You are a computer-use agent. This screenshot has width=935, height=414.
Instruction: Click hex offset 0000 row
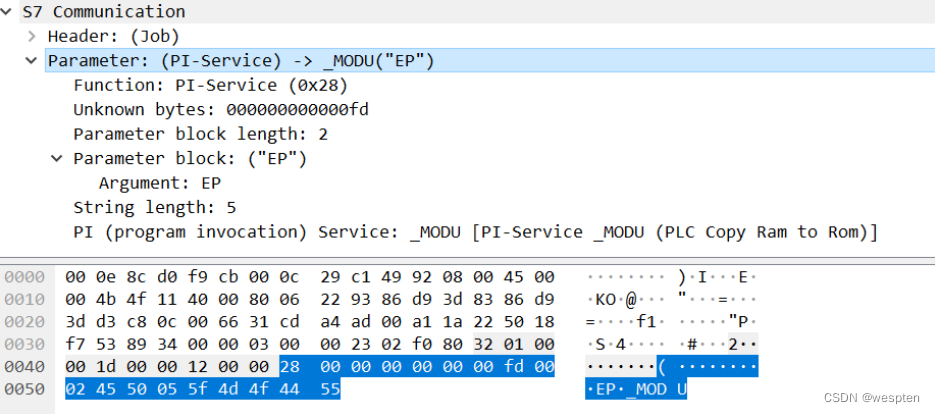point(23,276)
